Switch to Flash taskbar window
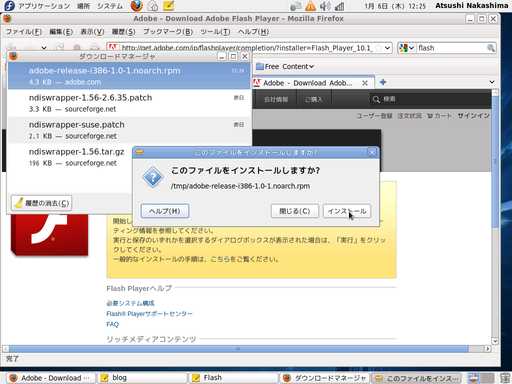The width and height of the screenshot is (512, 384). coord(233,378)
